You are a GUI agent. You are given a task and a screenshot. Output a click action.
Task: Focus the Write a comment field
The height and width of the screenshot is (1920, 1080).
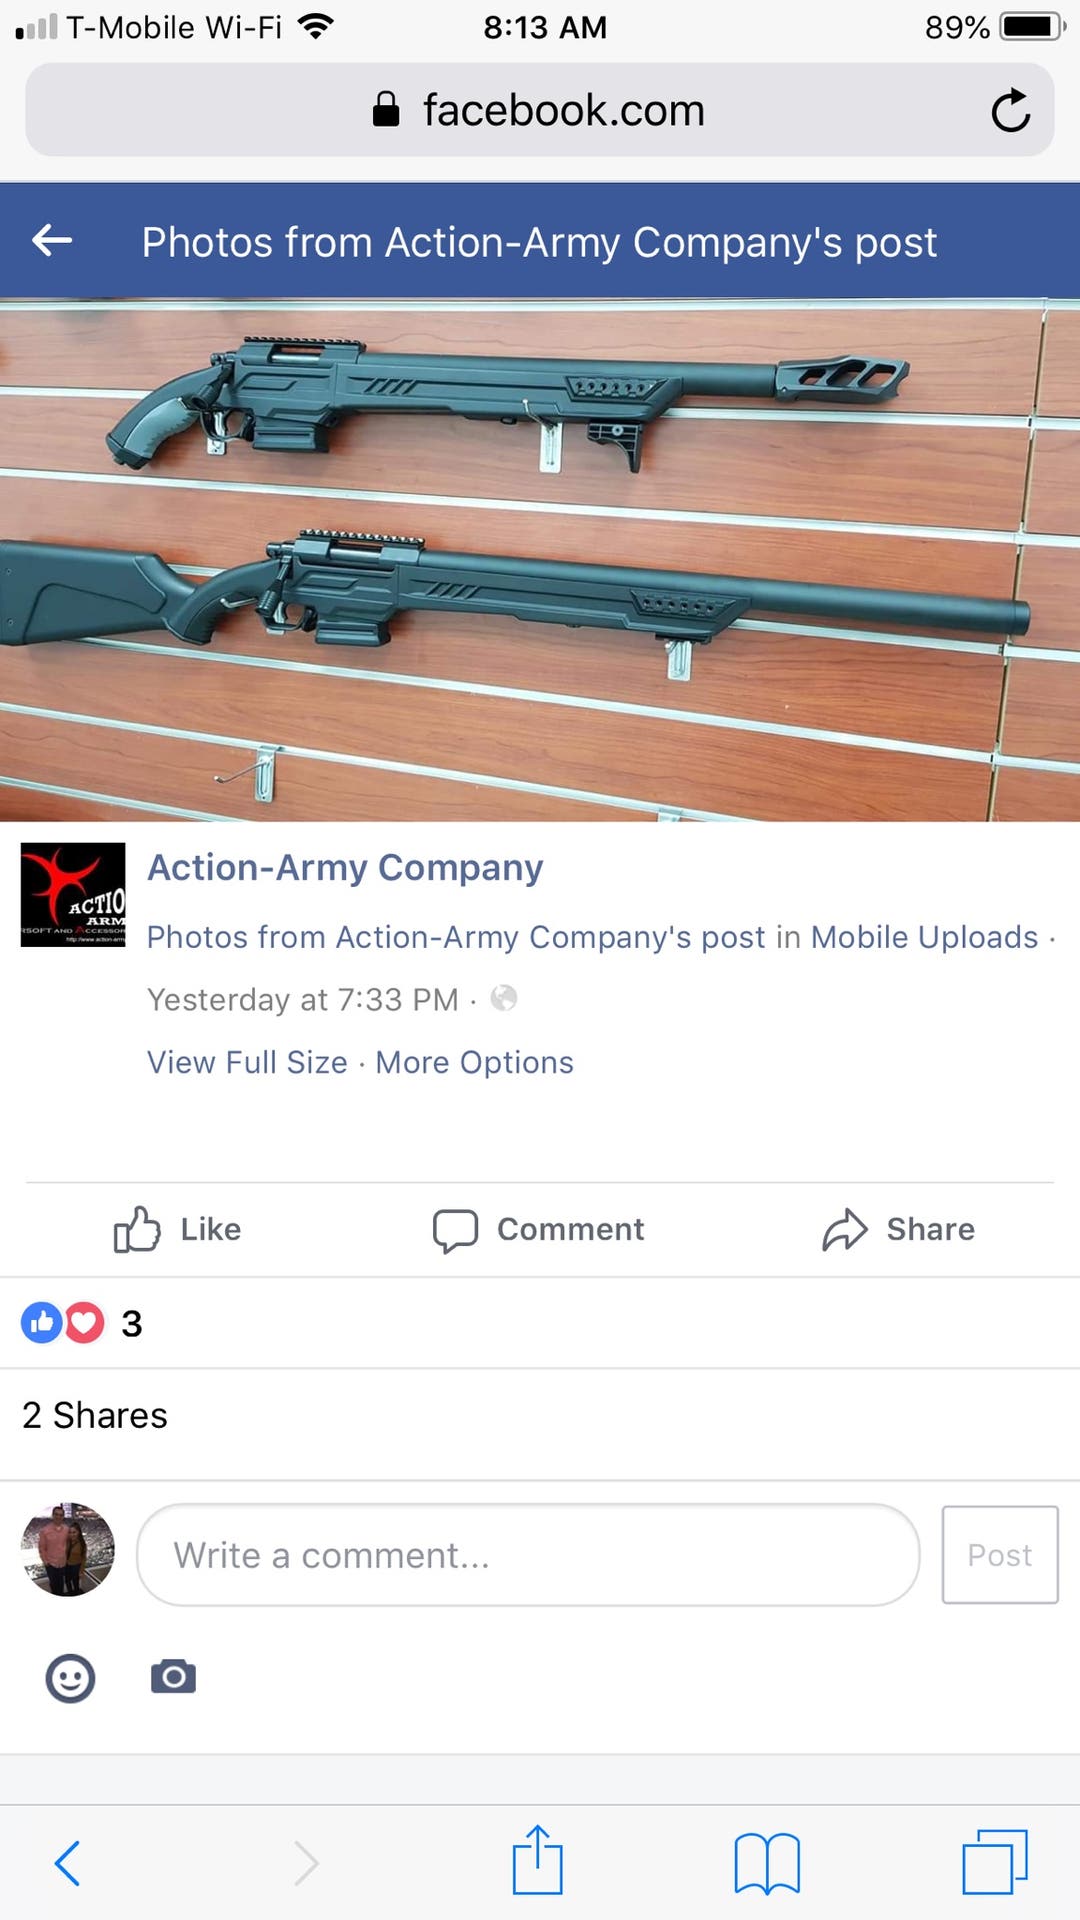[528, 1555]
